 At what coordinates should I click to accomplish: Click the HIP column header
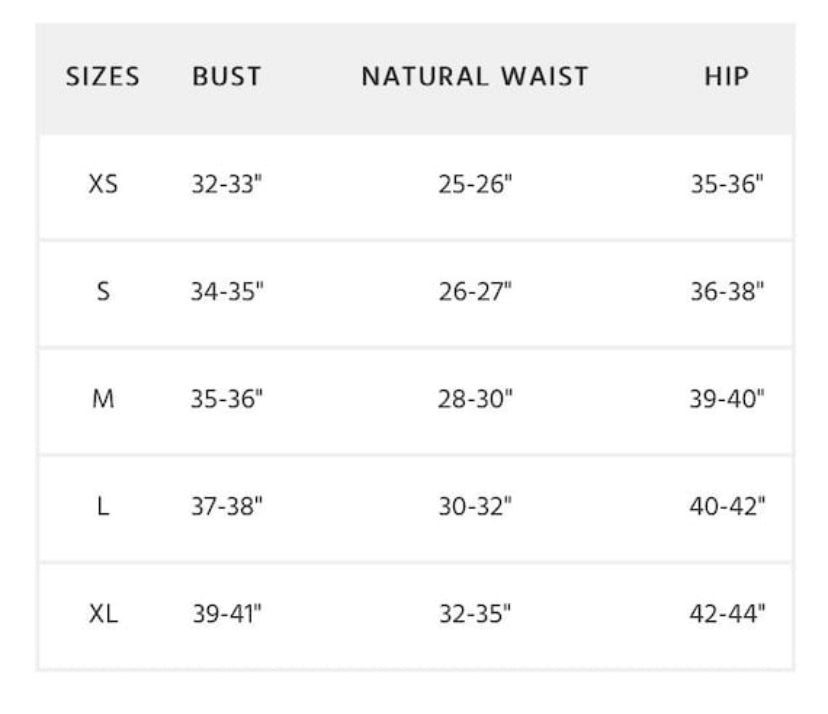coord(726,77)
